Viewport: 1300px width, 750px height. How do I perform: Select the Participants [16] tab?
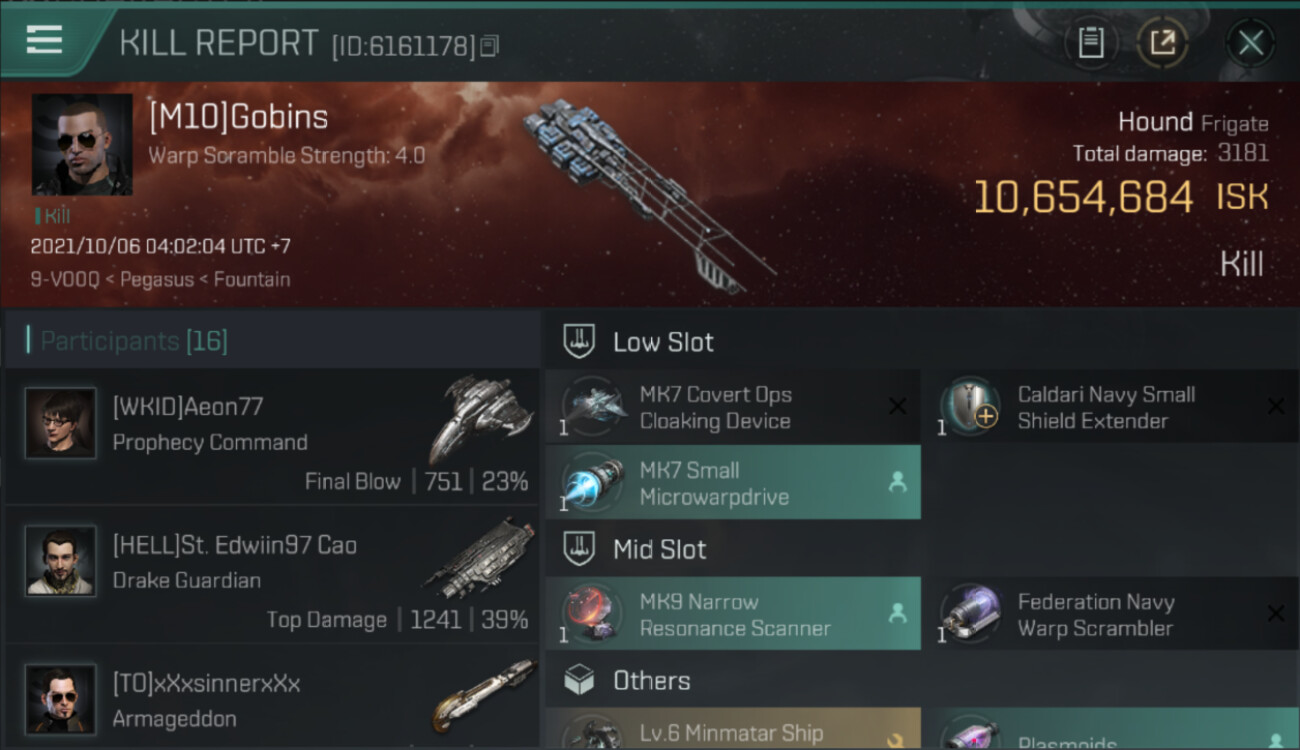(133, 341)
